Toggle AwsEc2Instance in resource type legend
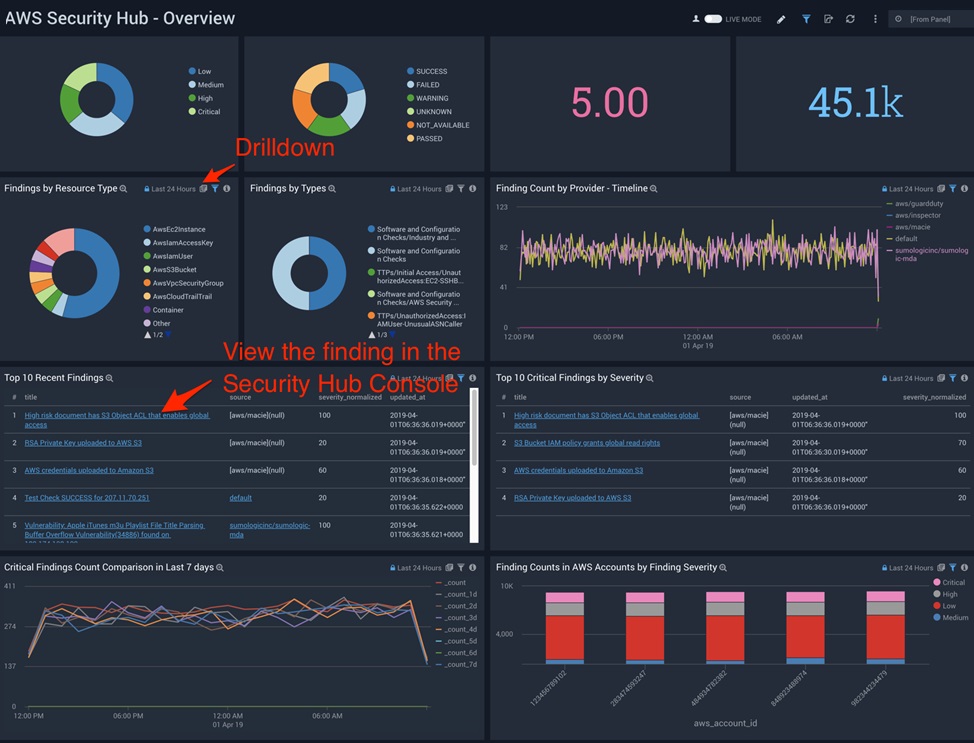The height and width of the screenshot is (743, 974). (175, 229)
